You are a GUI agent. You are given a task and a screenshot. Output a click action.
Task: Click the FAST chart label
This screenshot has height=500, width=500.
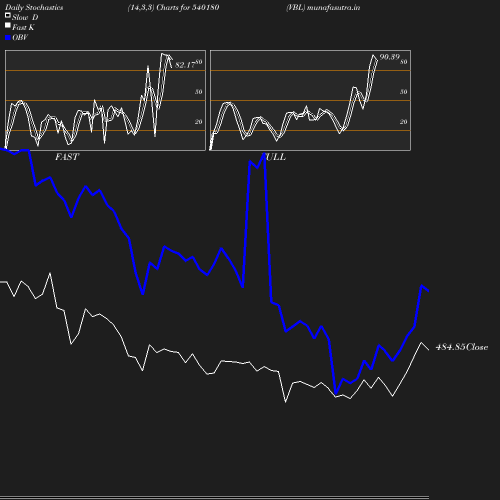(x=67, y=157)
